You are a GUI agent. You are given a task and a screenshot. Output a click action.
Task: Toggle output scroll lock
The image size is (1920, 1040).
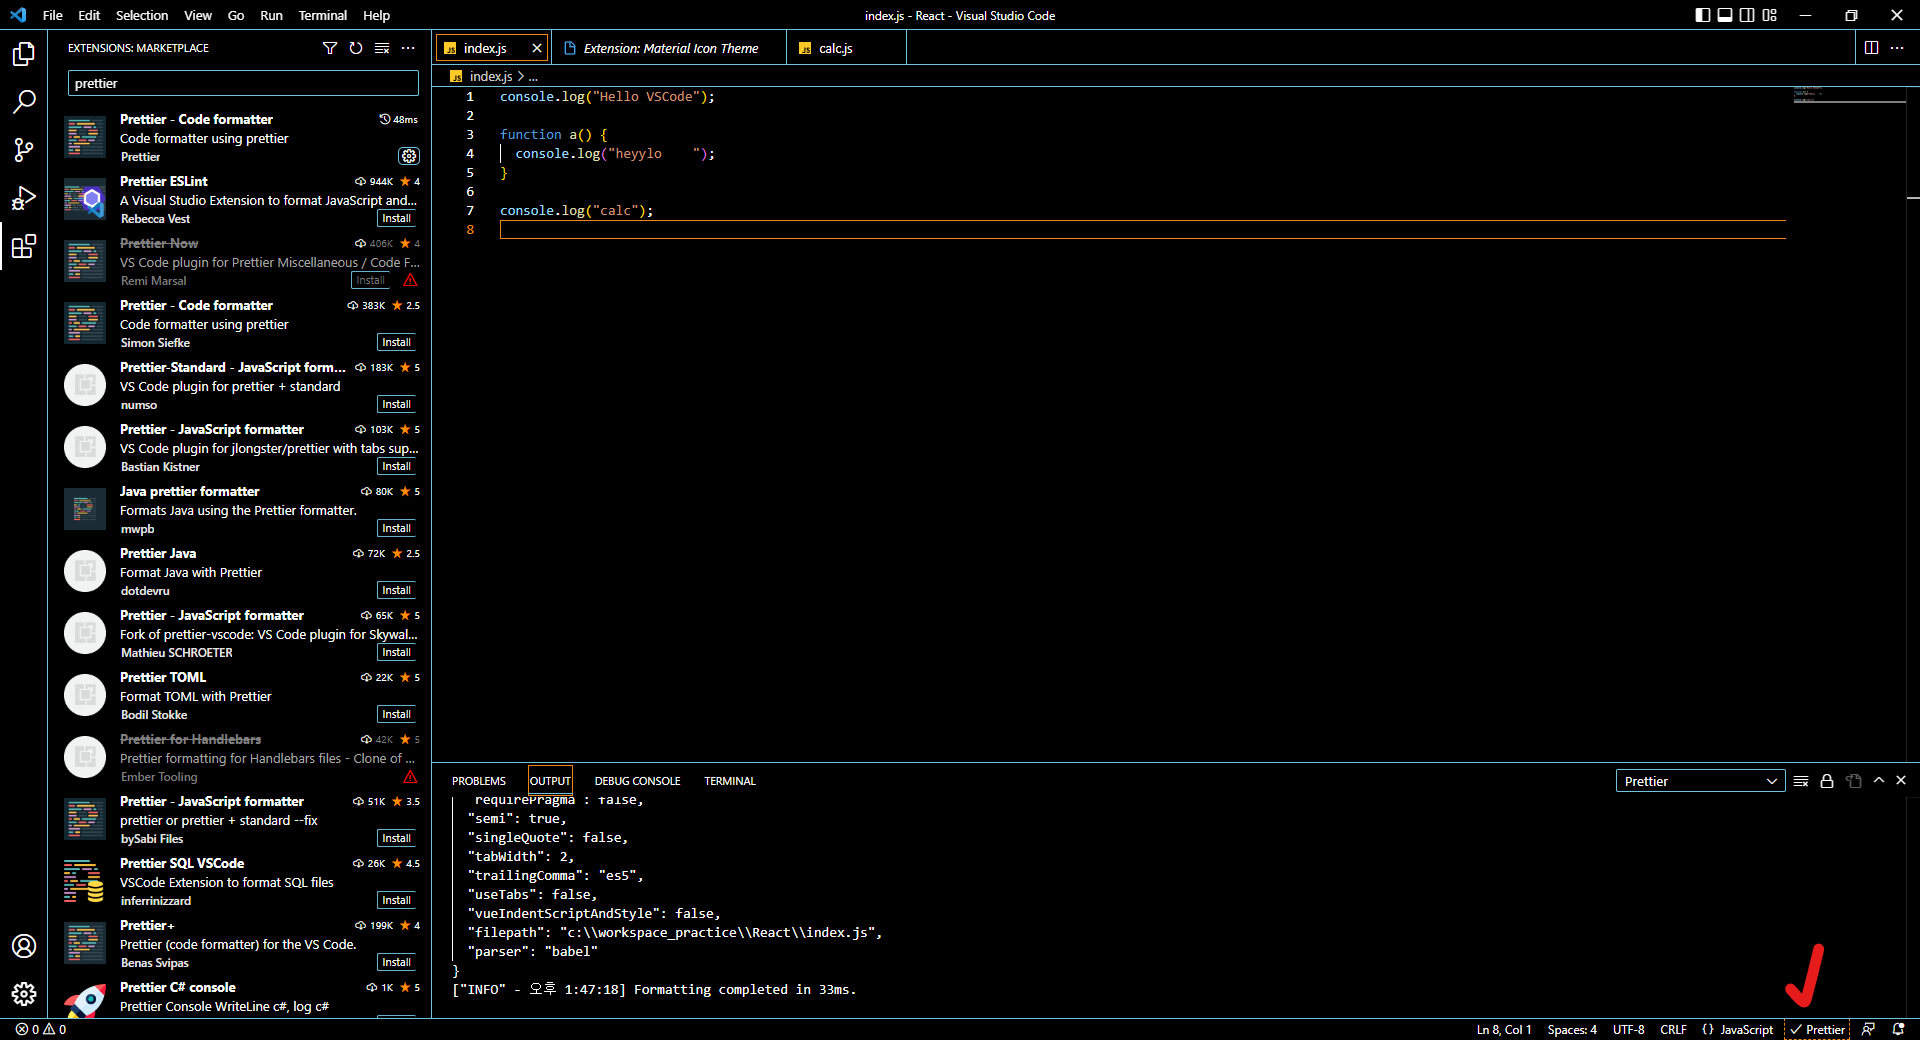pyautogui.click(x=1827, y=781)
